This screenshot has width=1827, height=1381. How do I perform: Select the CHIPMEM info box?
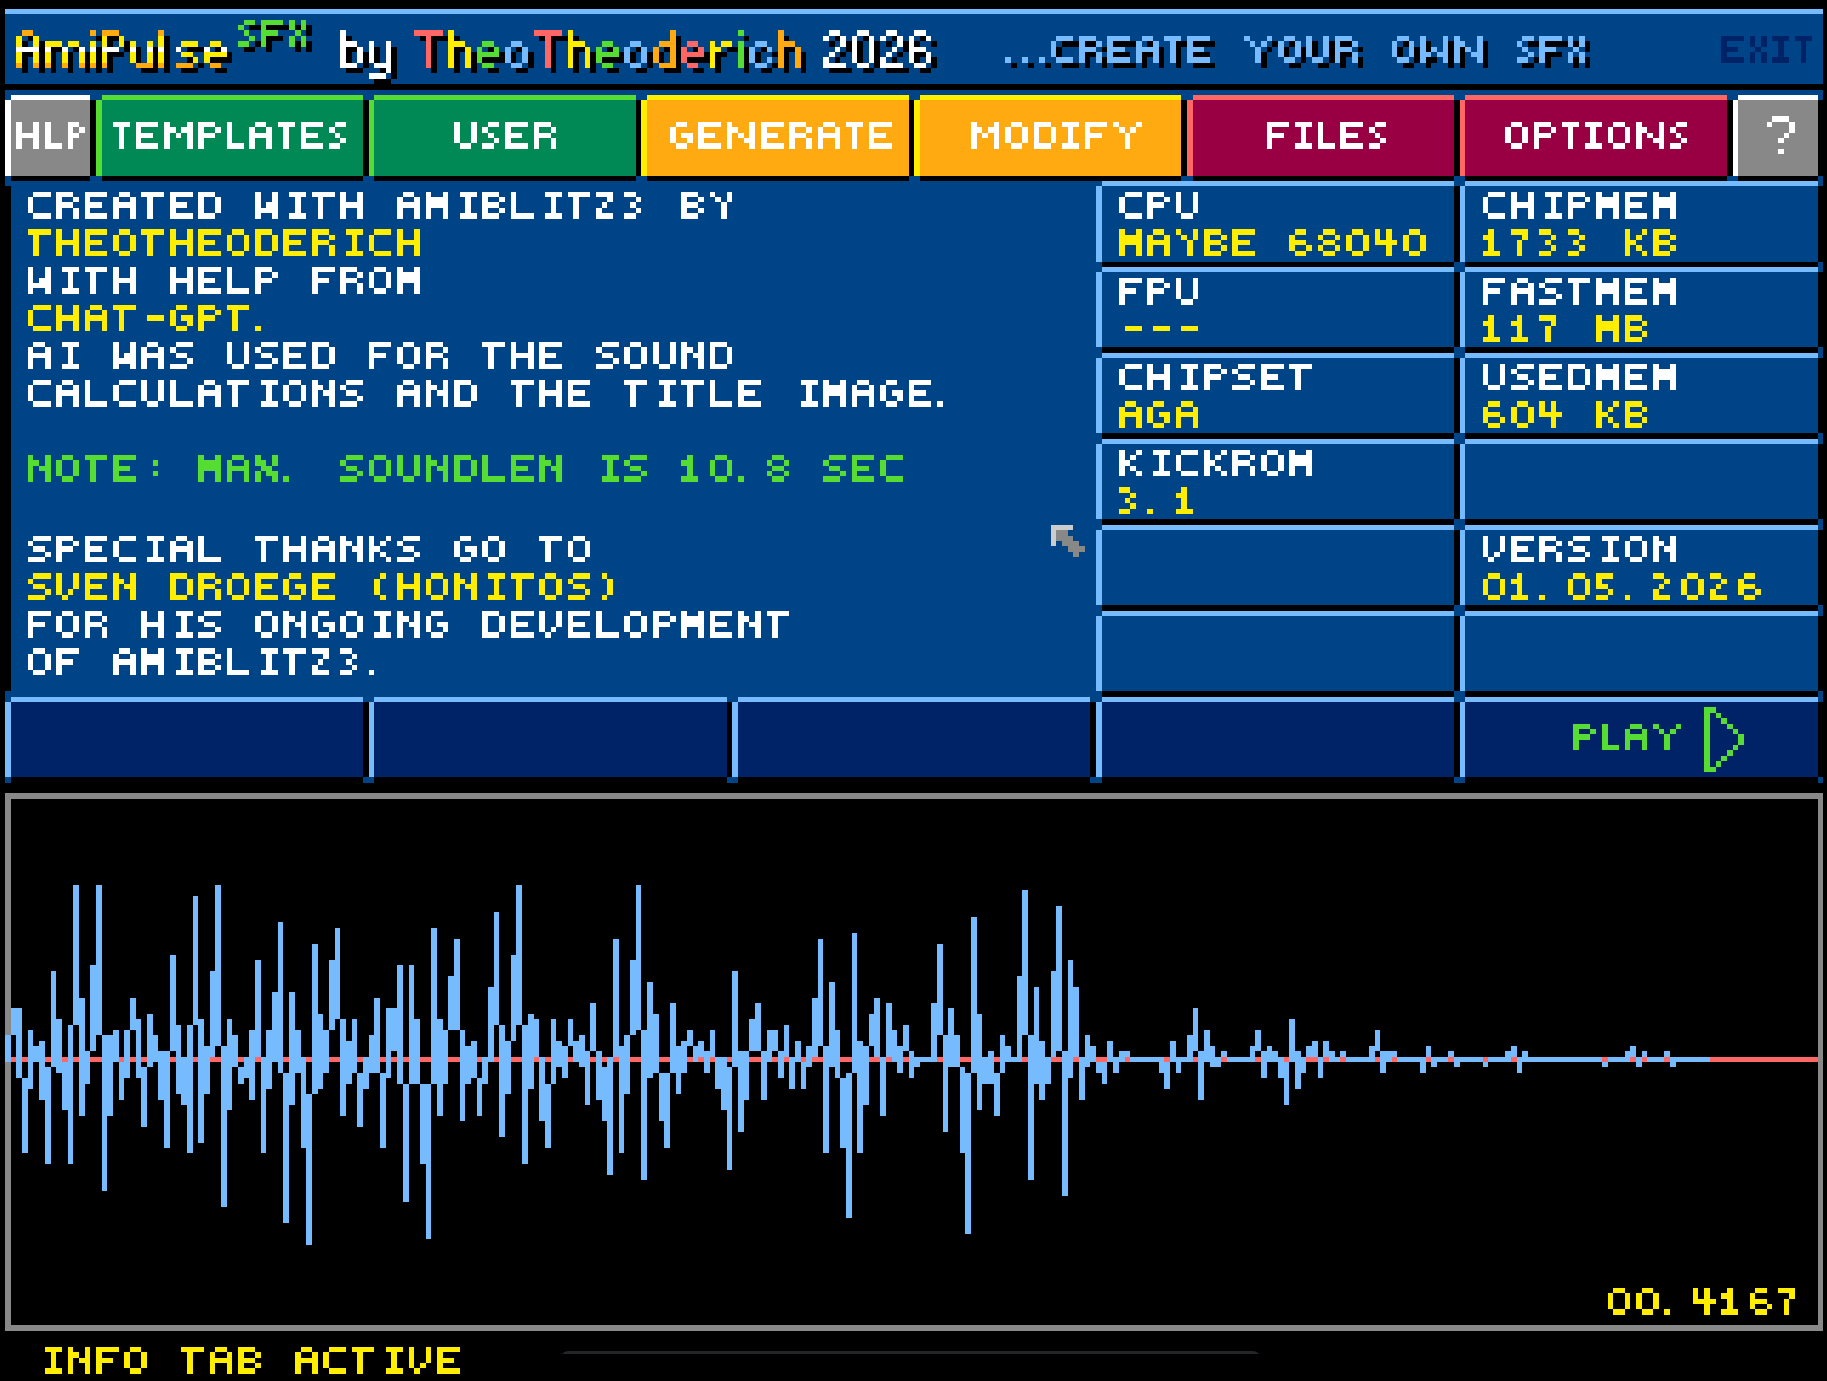coord(1640,224)
